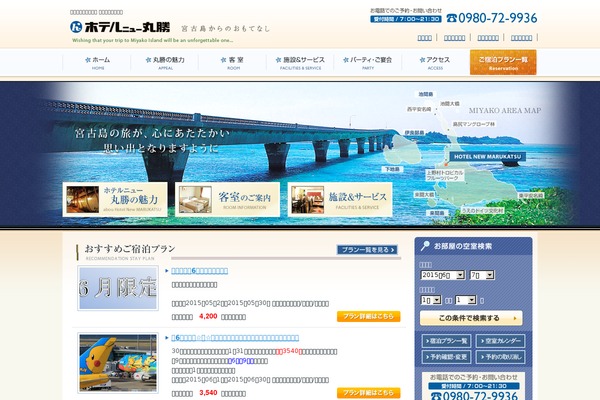600x400 pixels.
Task: Click the プラン一覧を見る button
Action: (x=367, y=250)
